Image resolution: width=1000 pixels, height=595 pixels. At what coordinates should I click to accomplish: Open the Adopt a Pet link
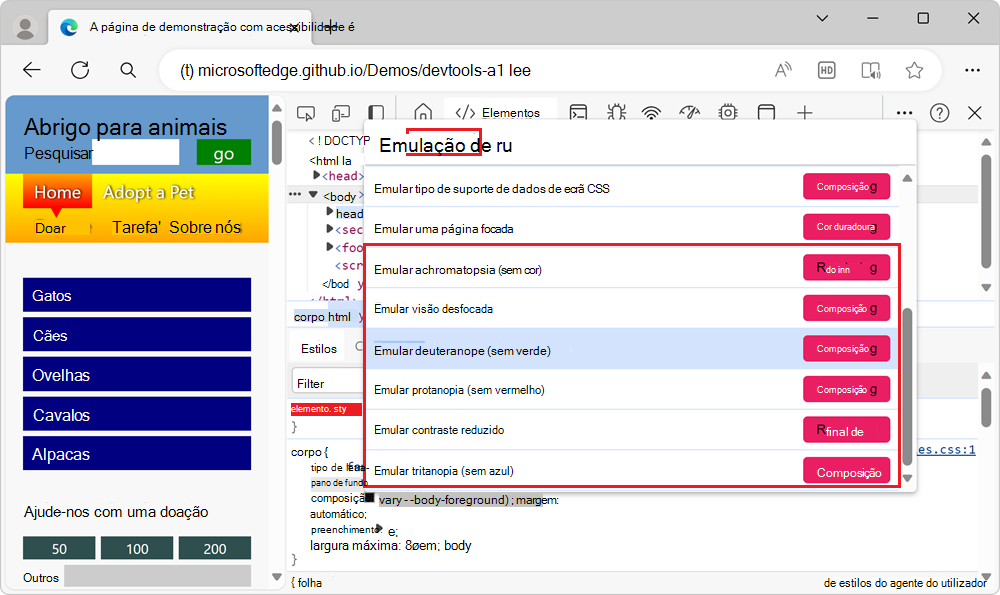click(x=149, y=192)
